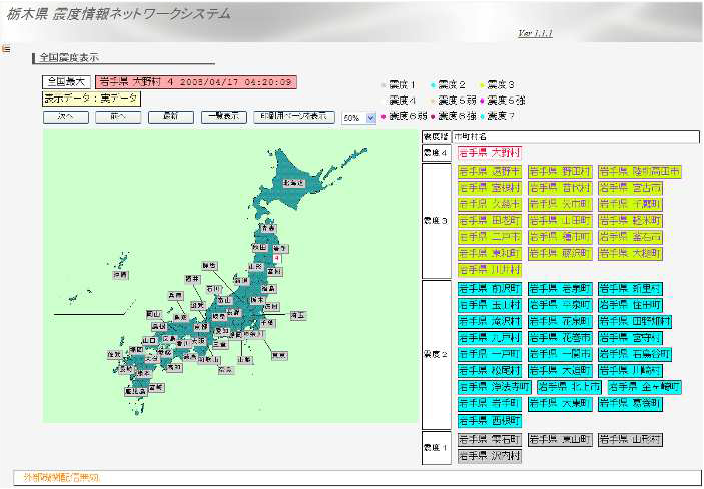Click 岩手県 遠野市 cell
704x489 pixels.
pos(490,172)
